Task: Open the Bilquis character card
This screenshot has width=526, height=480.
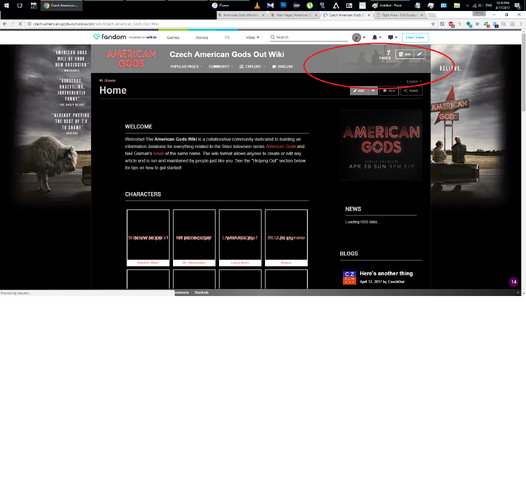Action: click(x=286, y=237)
